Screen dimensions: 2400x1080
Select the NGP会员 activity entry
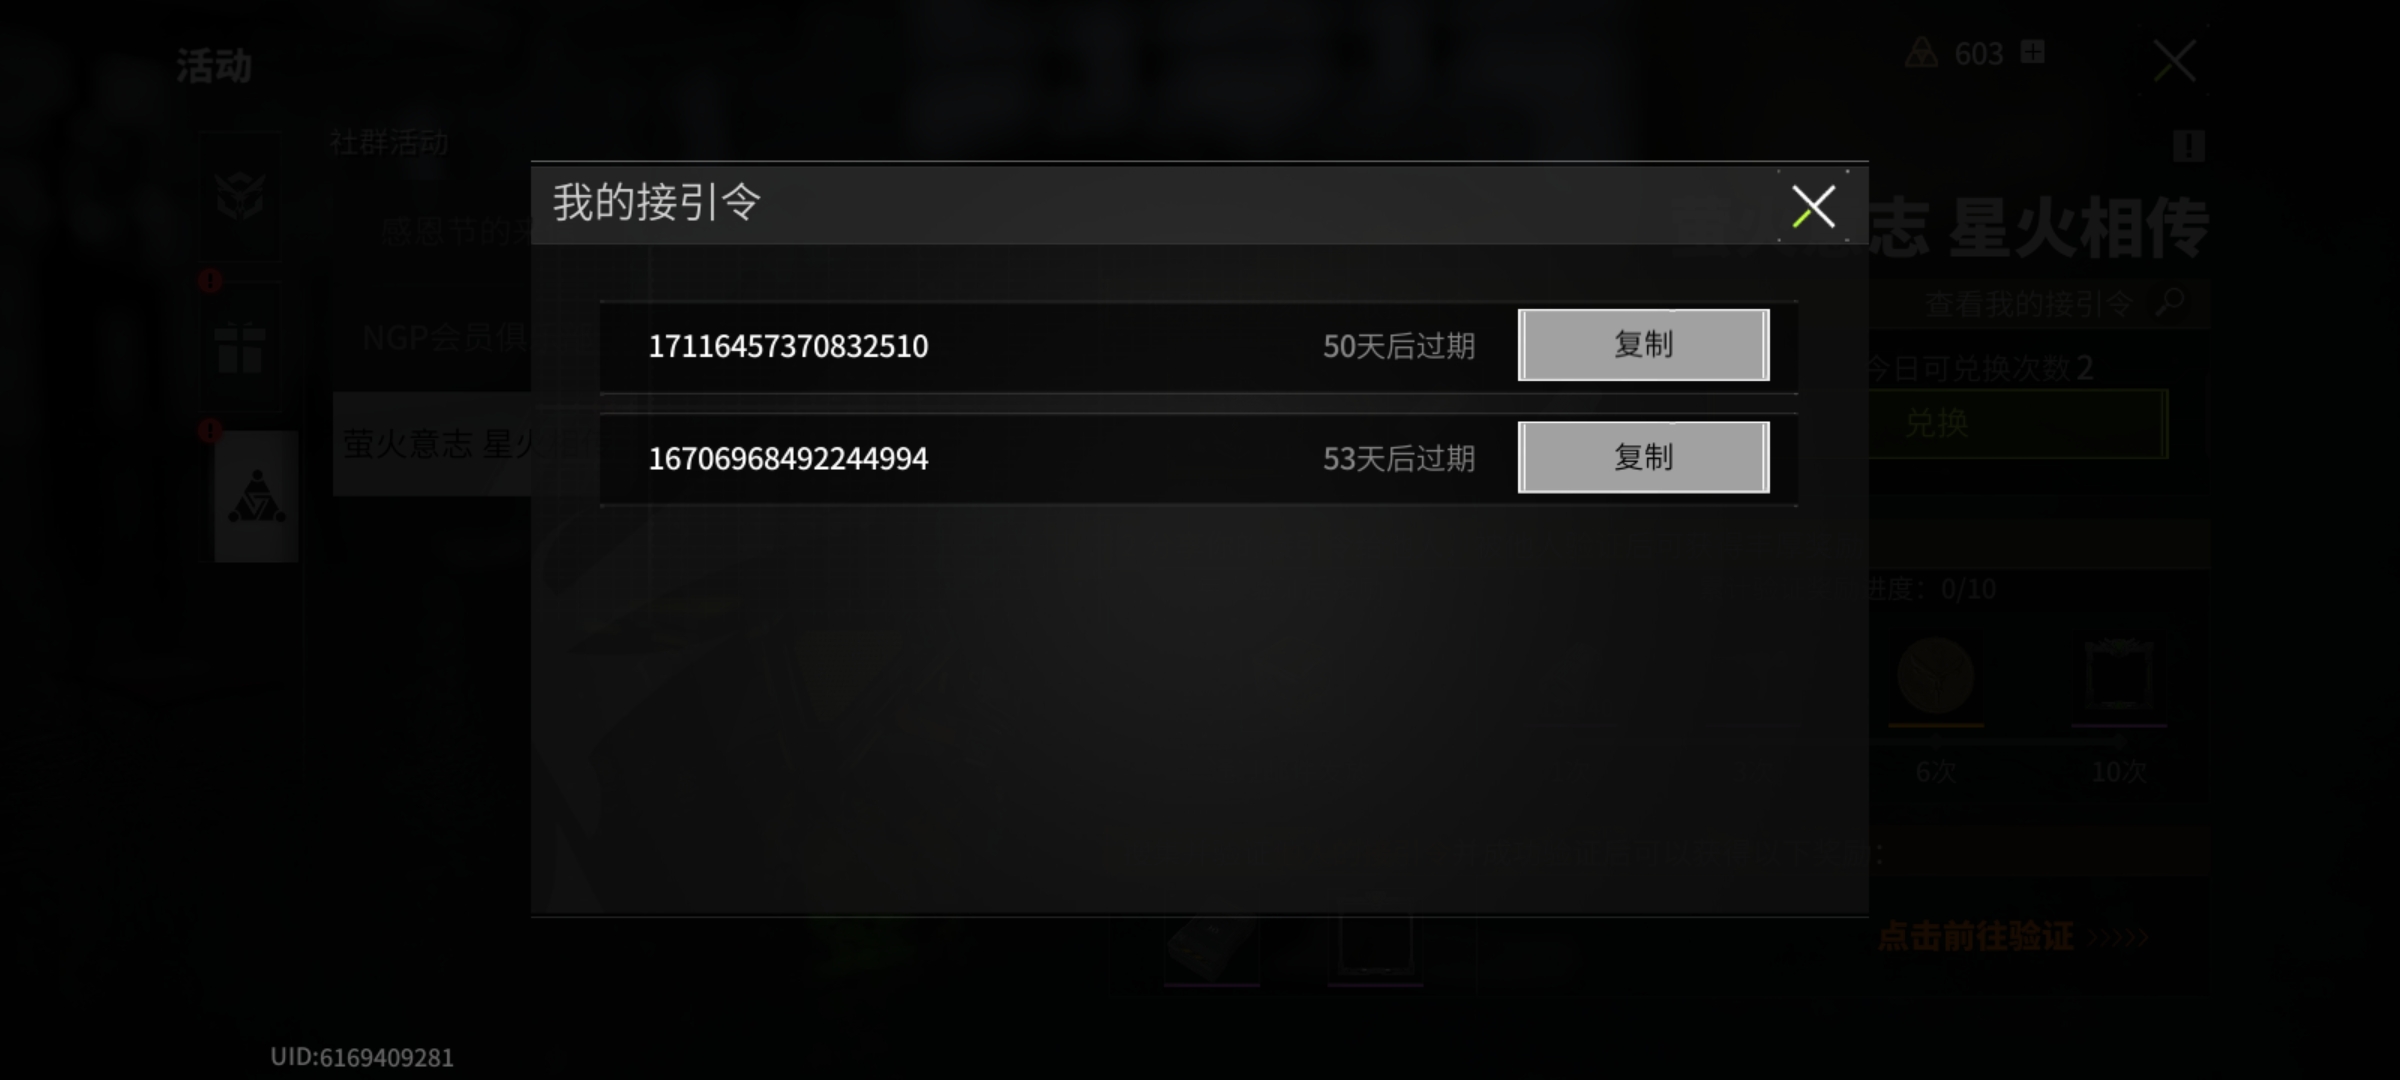446,338
